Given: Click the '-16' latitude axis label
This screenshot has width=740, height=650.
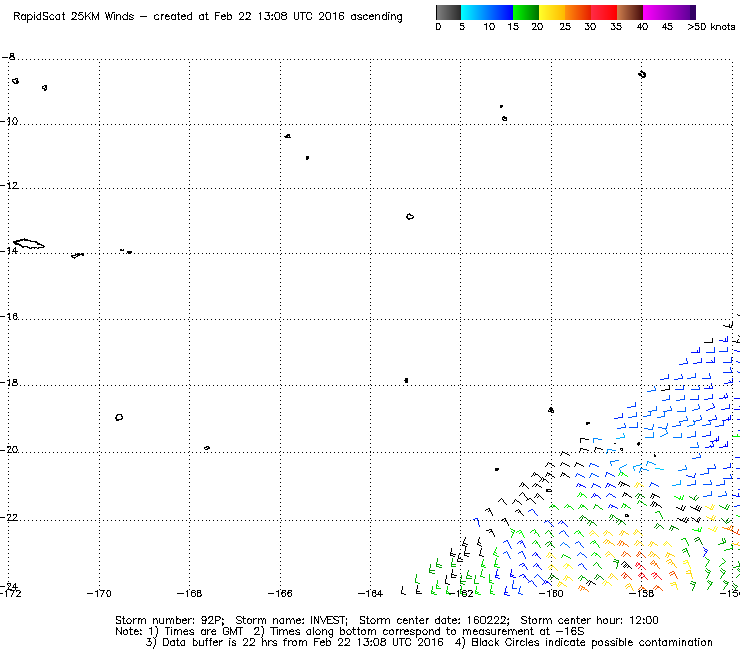Looking at the screenshot, I should (9, 316).
